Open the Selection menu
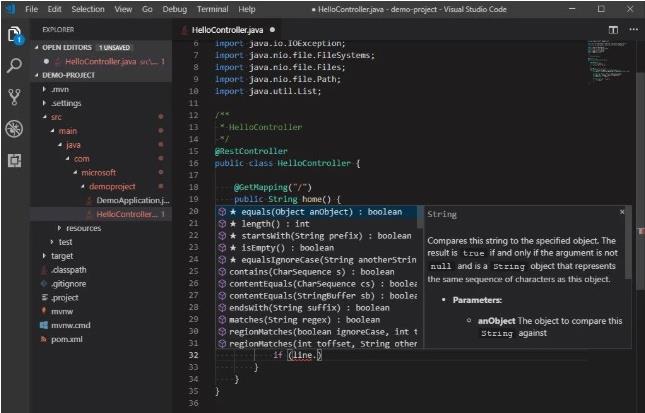 coord(88,8)
